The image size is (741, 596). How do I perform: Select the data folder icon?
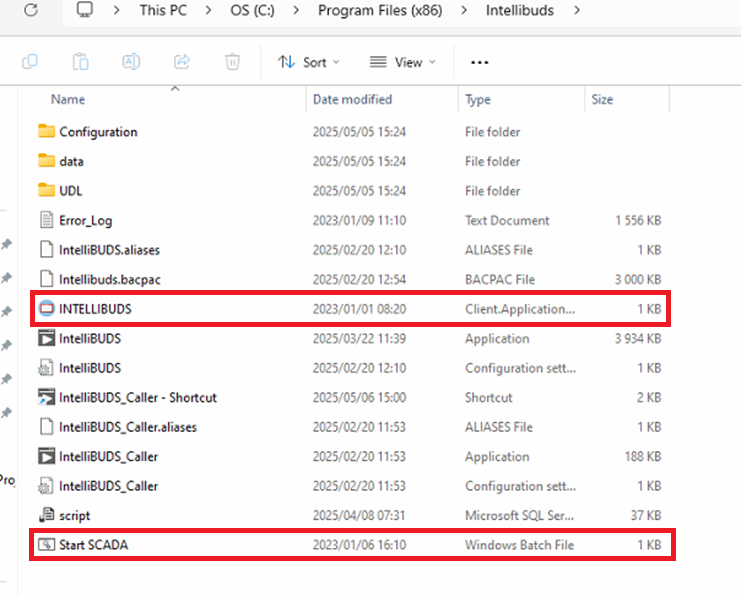(46, 161)
